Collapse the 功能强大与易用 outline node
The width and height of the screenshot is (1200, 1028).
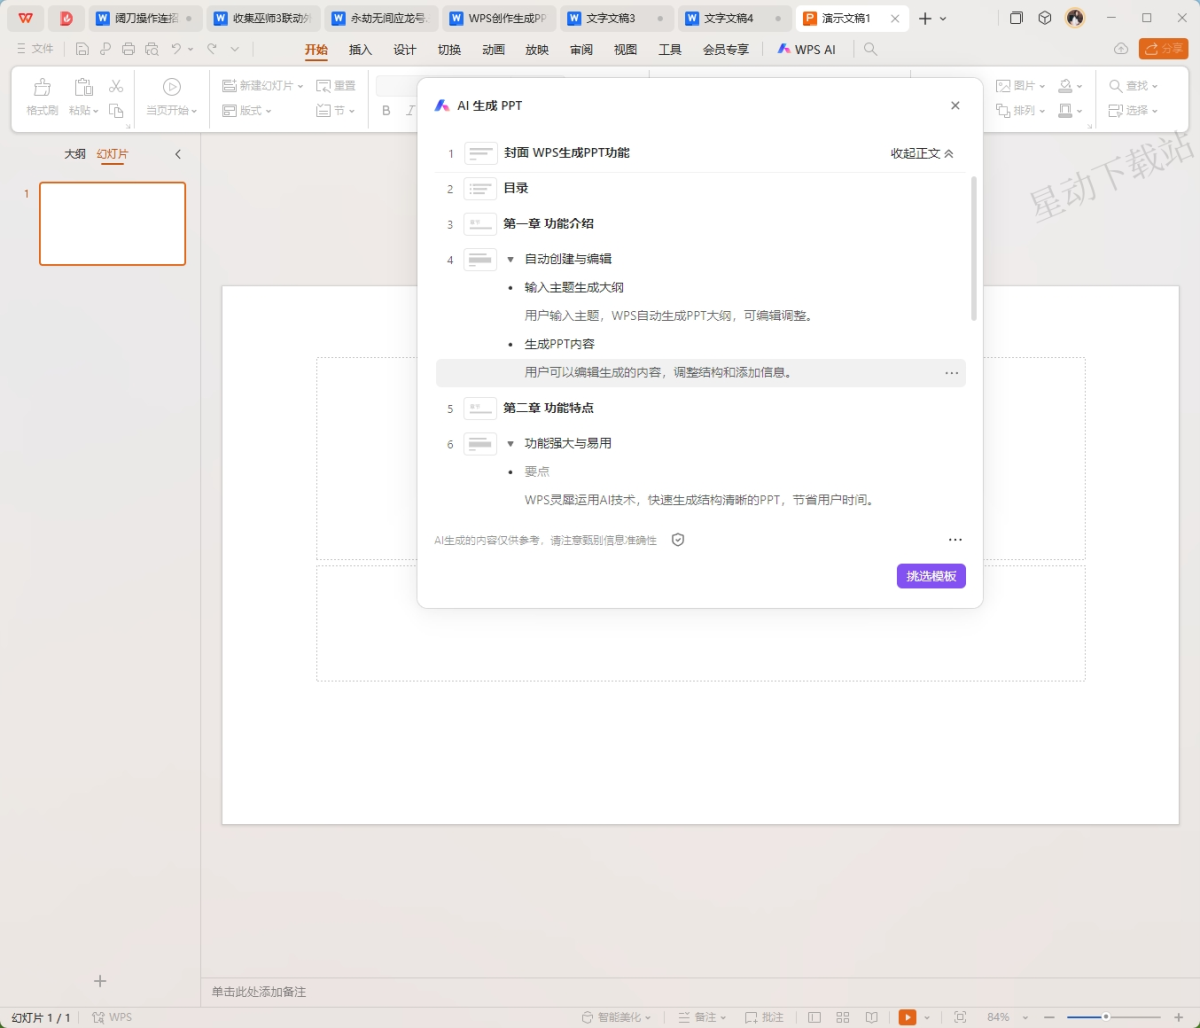(510, 443)
